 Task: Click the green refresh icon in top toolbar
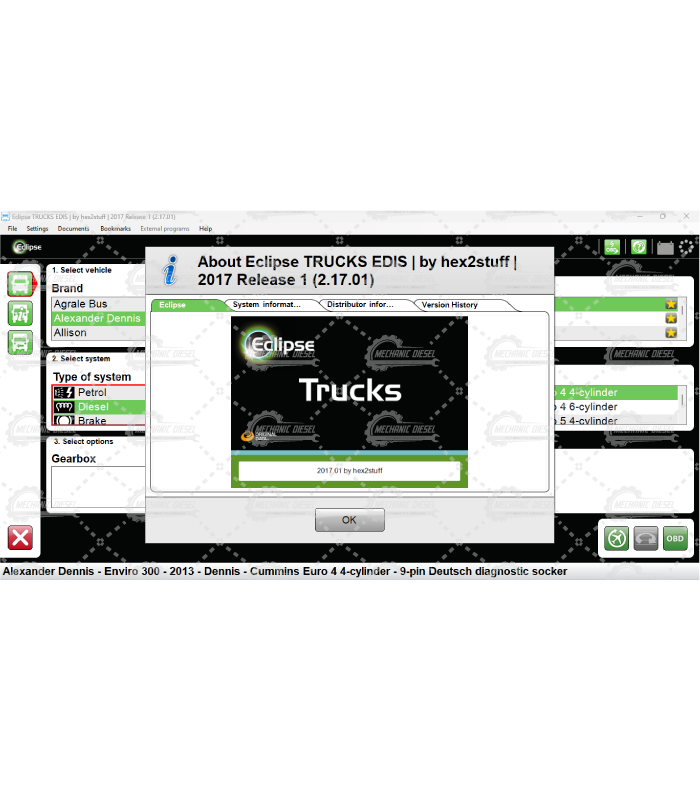pyautogui.click(x=638, y=247)
